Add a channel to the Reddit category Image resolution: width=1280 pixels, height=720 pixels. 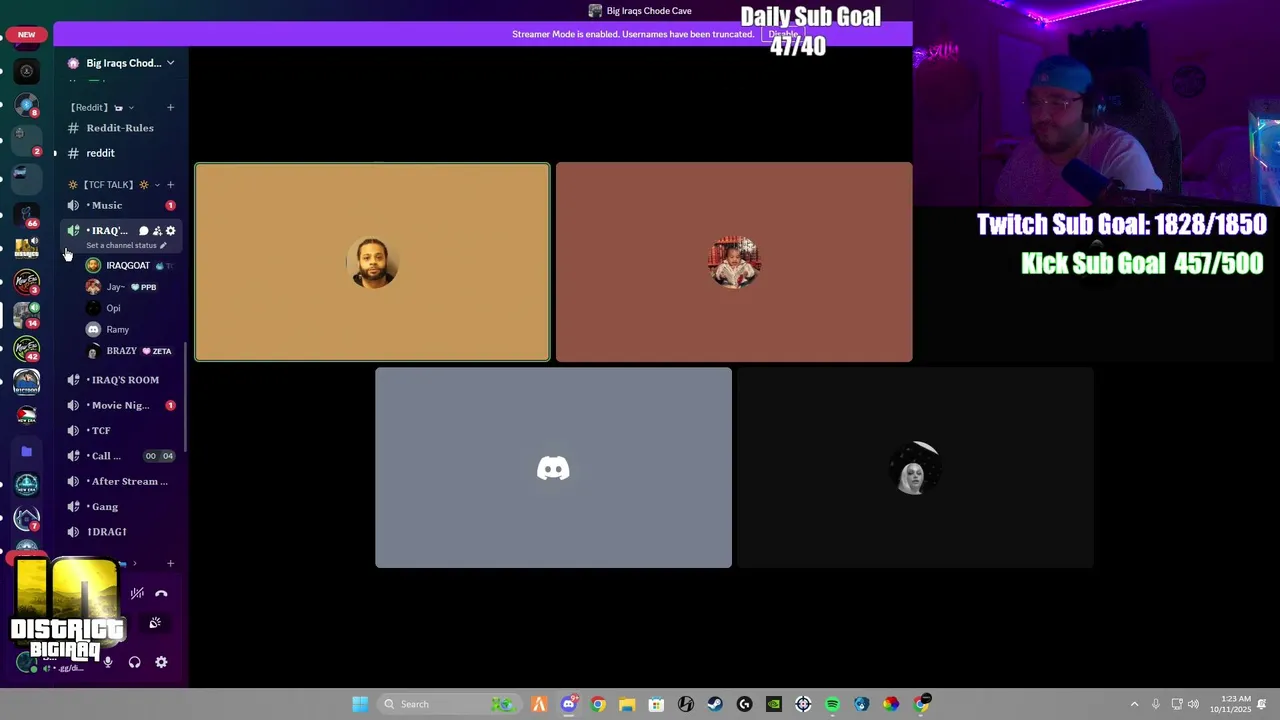[x=170, y=107]
